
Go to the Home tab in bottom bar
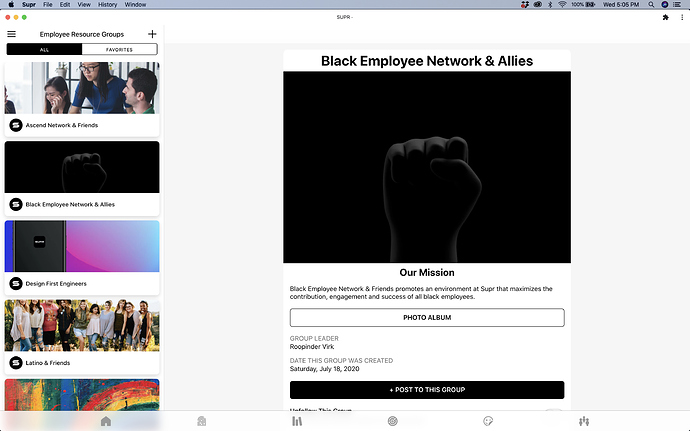coord(106,421)
